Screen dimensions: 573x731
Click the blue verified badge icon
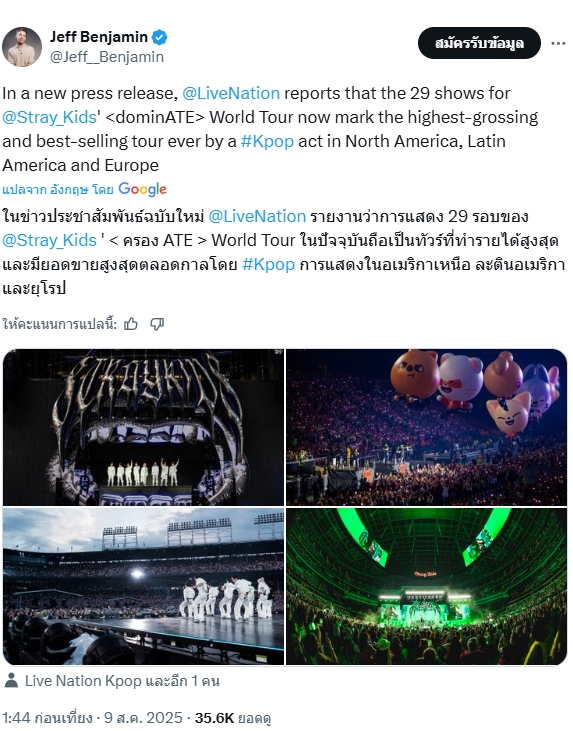(160, 37)
